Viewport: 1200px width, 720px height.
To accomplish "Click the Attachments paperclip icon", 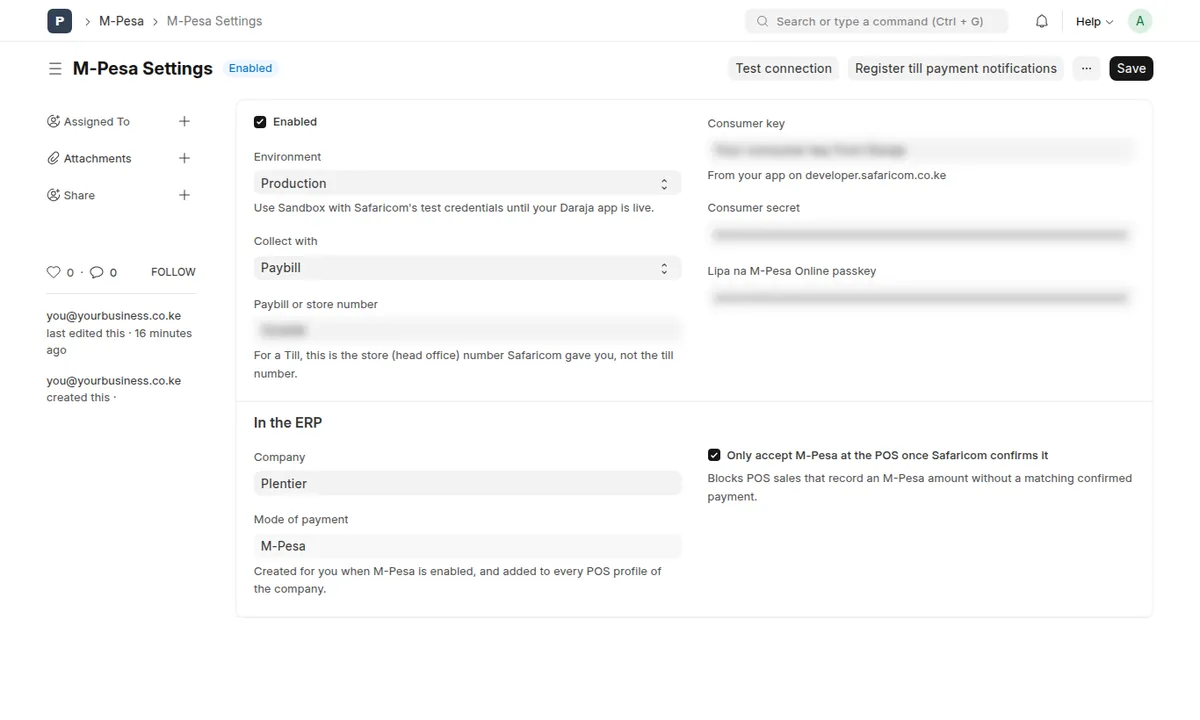I will point(54,158).
